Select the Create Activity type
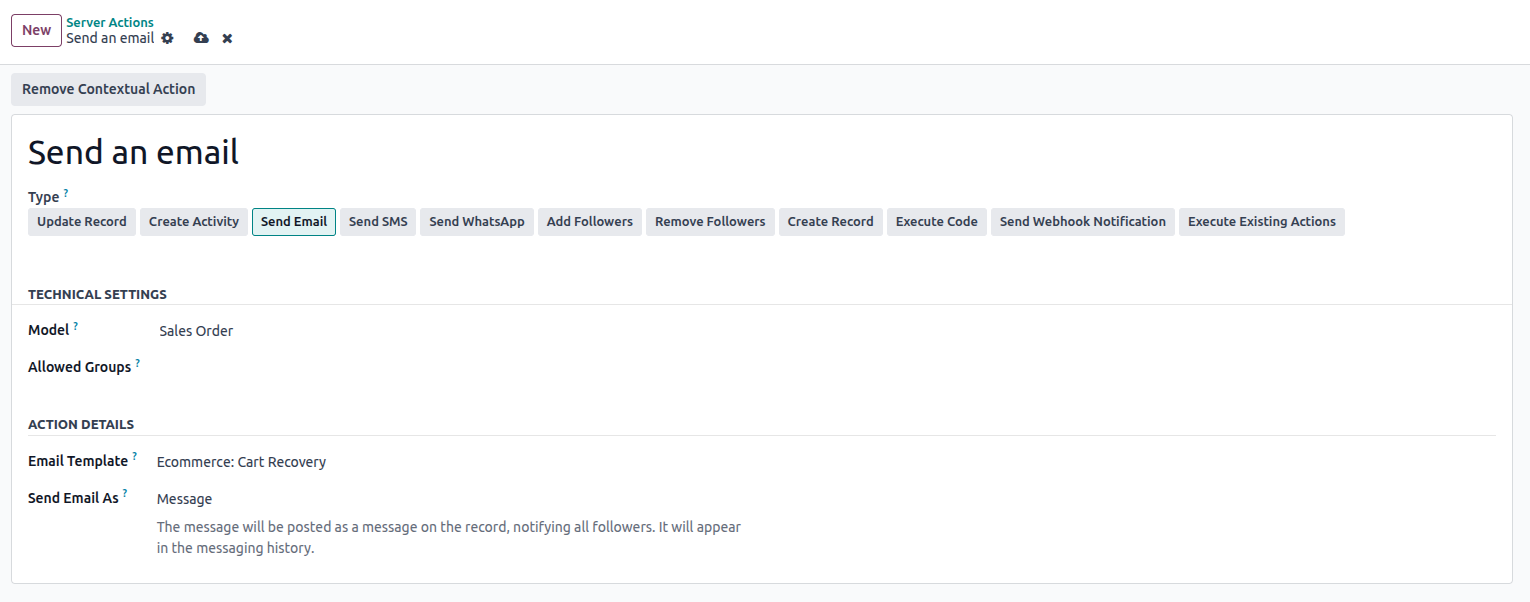 click(x=194, y=222)
